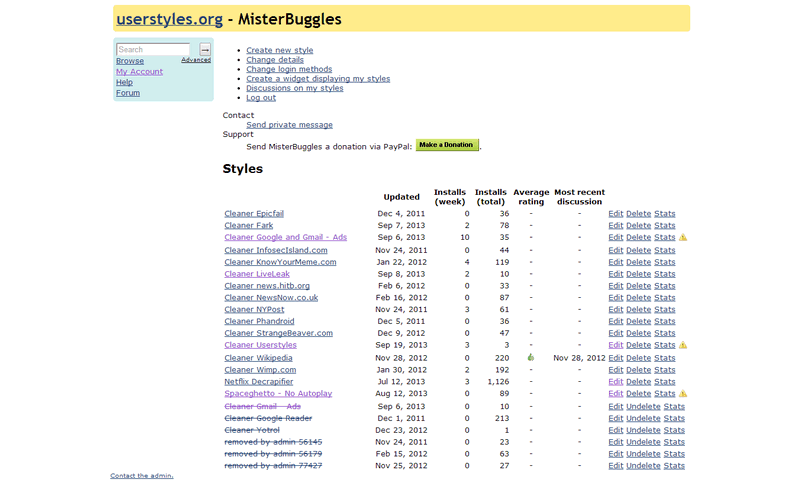800x485 pixels.
Task: Click Log out link
Action: click(261, 97)
